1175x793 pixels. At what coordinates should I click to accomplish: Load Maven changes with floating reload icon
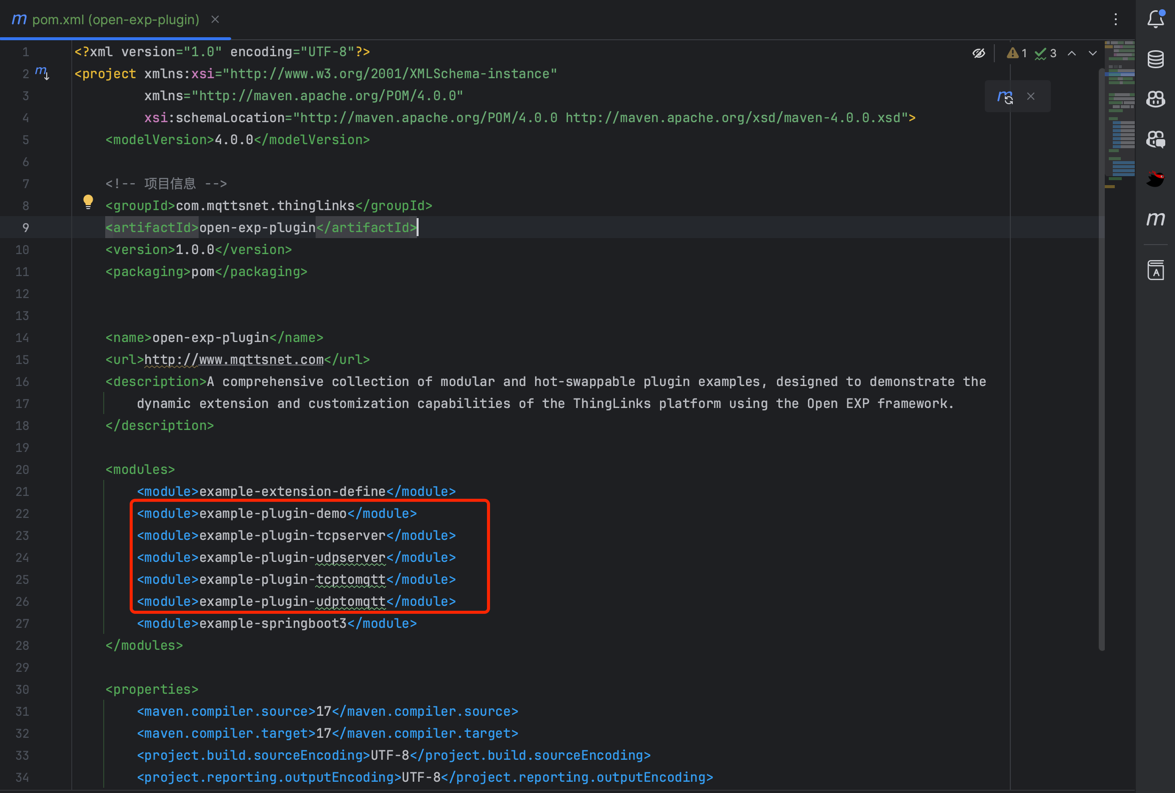pos(1005,97)
